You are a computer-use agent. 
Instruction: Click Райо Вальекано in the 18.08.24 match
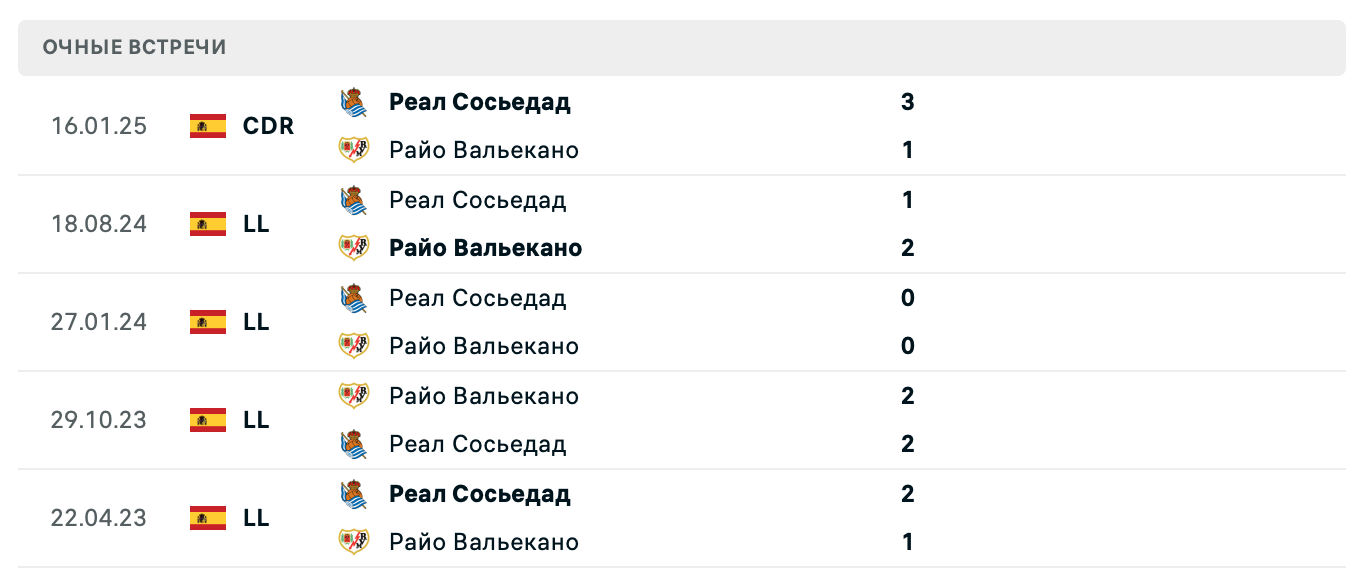484,247
